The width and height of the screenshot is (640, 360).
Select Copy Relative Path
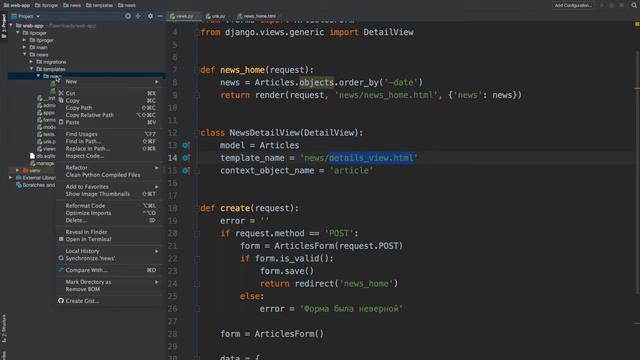[x=109, y=115]
